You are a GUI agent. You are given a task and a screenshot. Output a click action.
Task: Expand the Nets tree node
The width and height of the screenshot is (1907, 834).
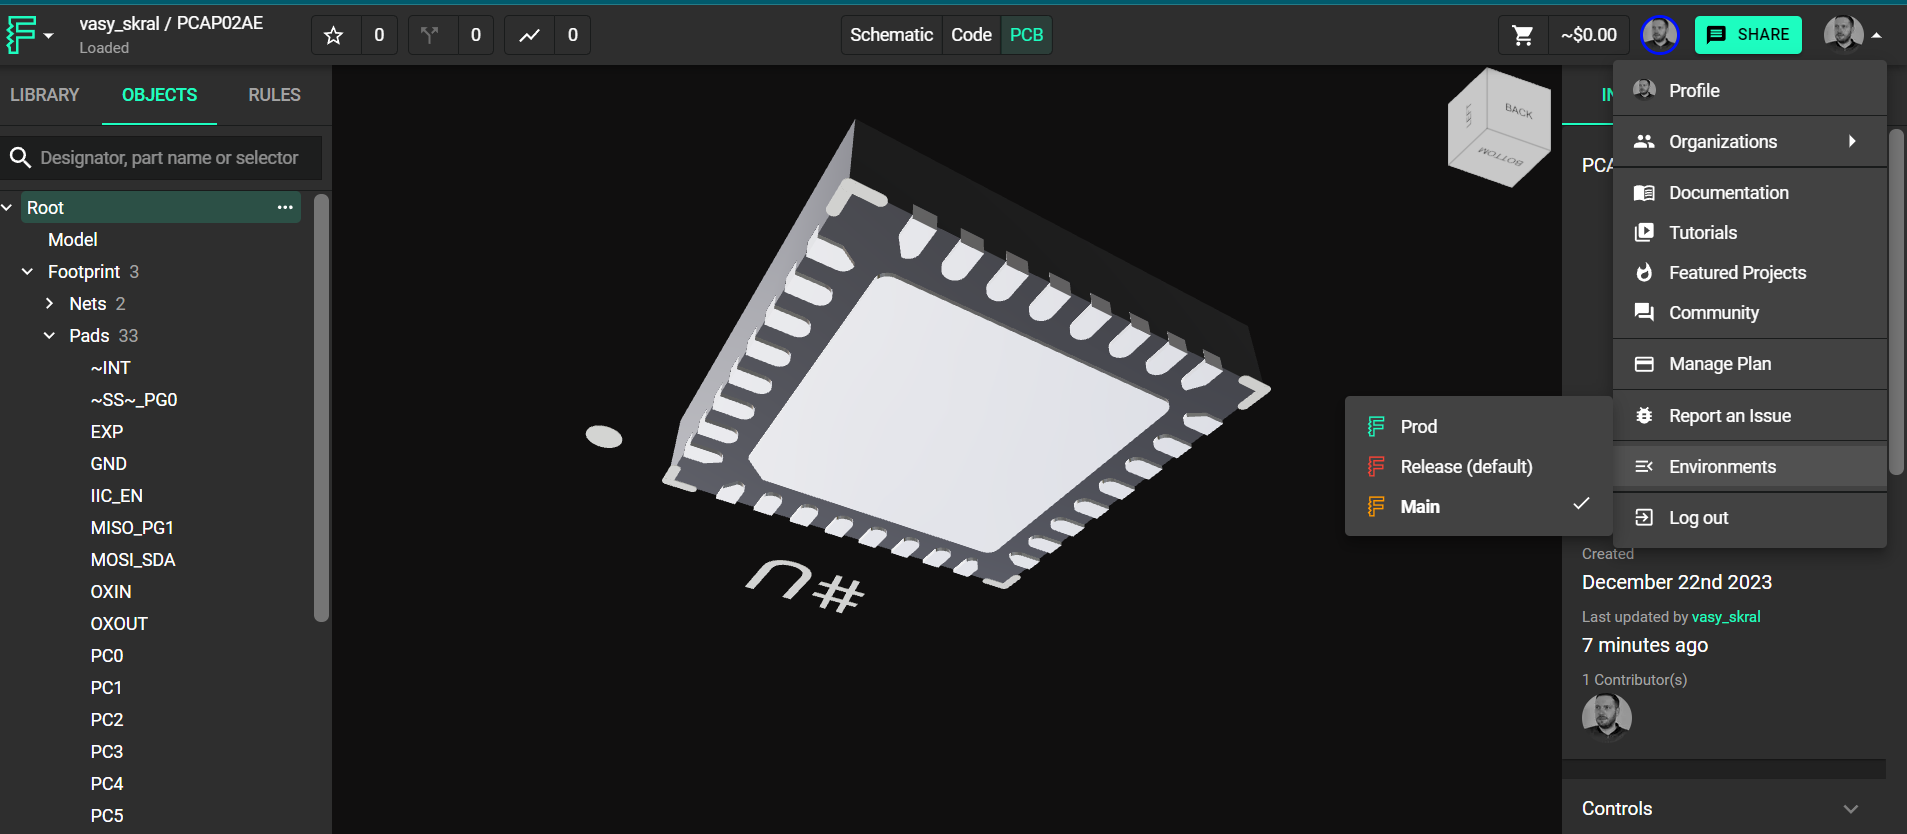49,303
